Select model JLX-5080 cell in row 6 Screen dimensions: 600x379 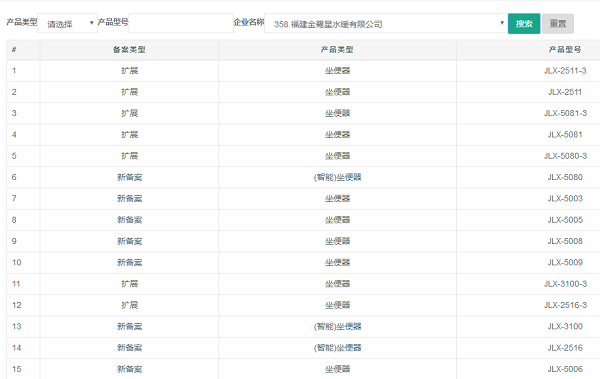[565, 177]
